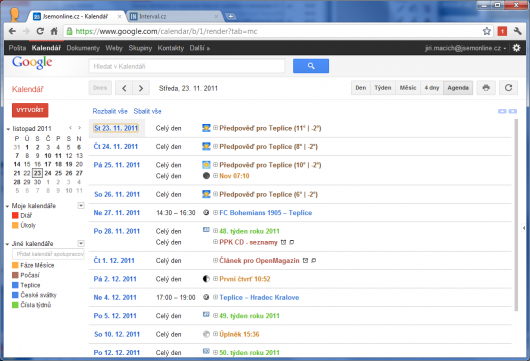
Task: Click reminder icon next to PPK CD - seznamy
Action: (284, 242)
